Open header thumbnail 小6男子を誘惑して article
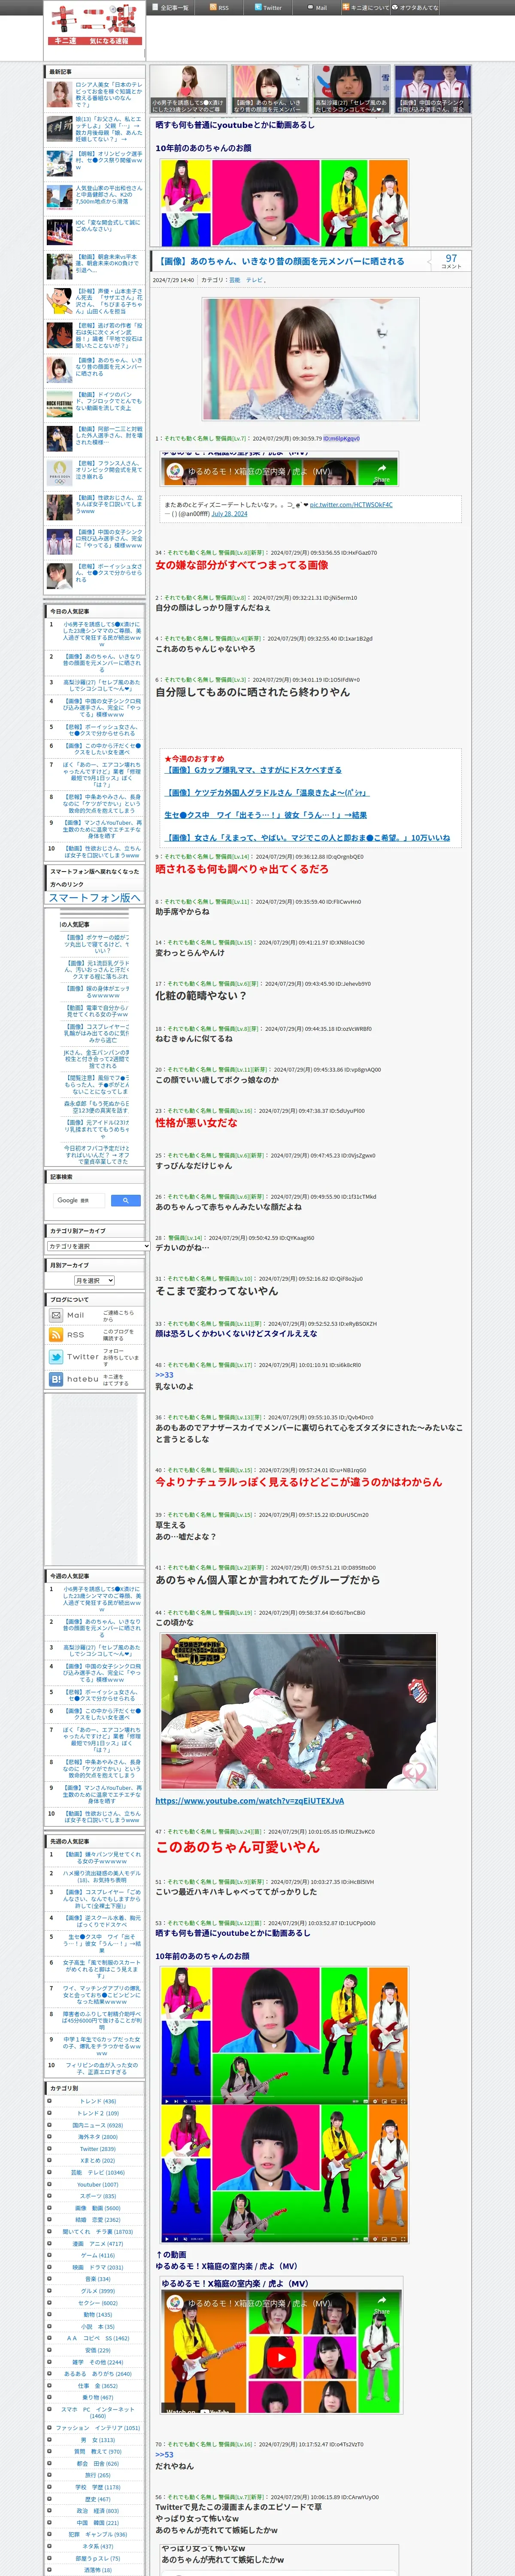 click(189, 88)
